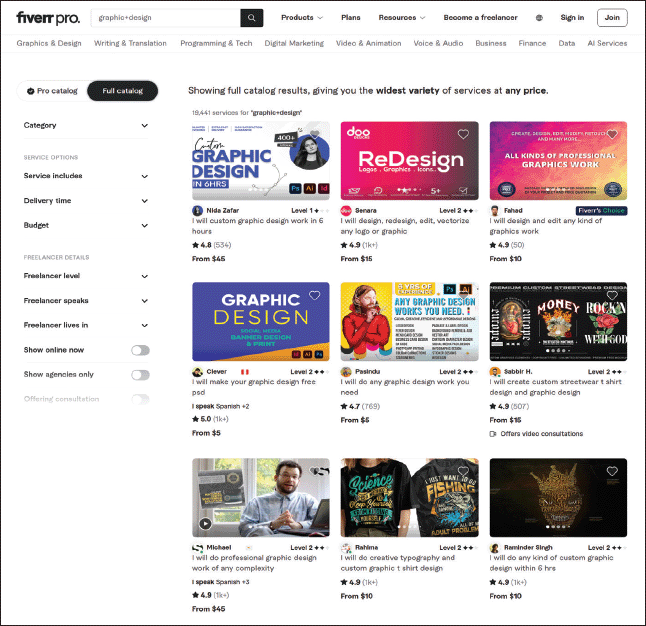Open the Finance category
The image size is (646, 626).
click(x=532, y=43)
